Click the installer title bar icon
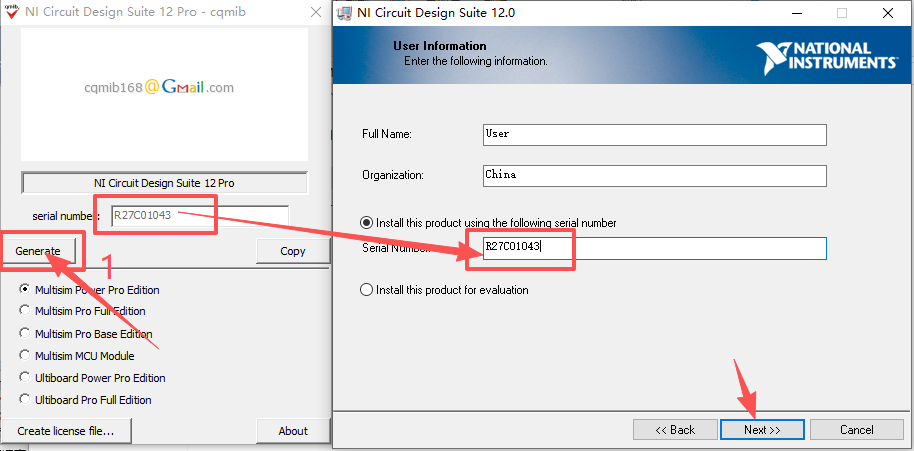 point(347,14)
